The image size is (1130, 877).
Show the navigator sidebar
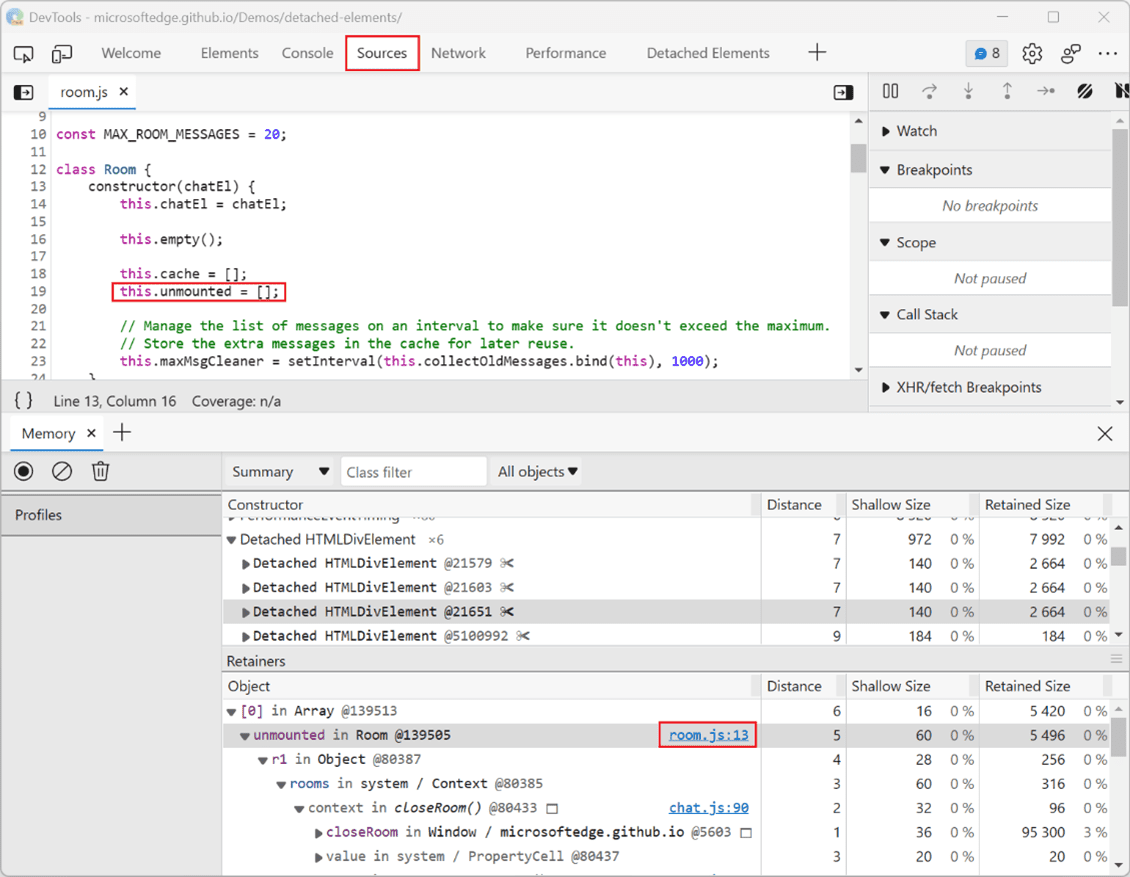[24, 92]
